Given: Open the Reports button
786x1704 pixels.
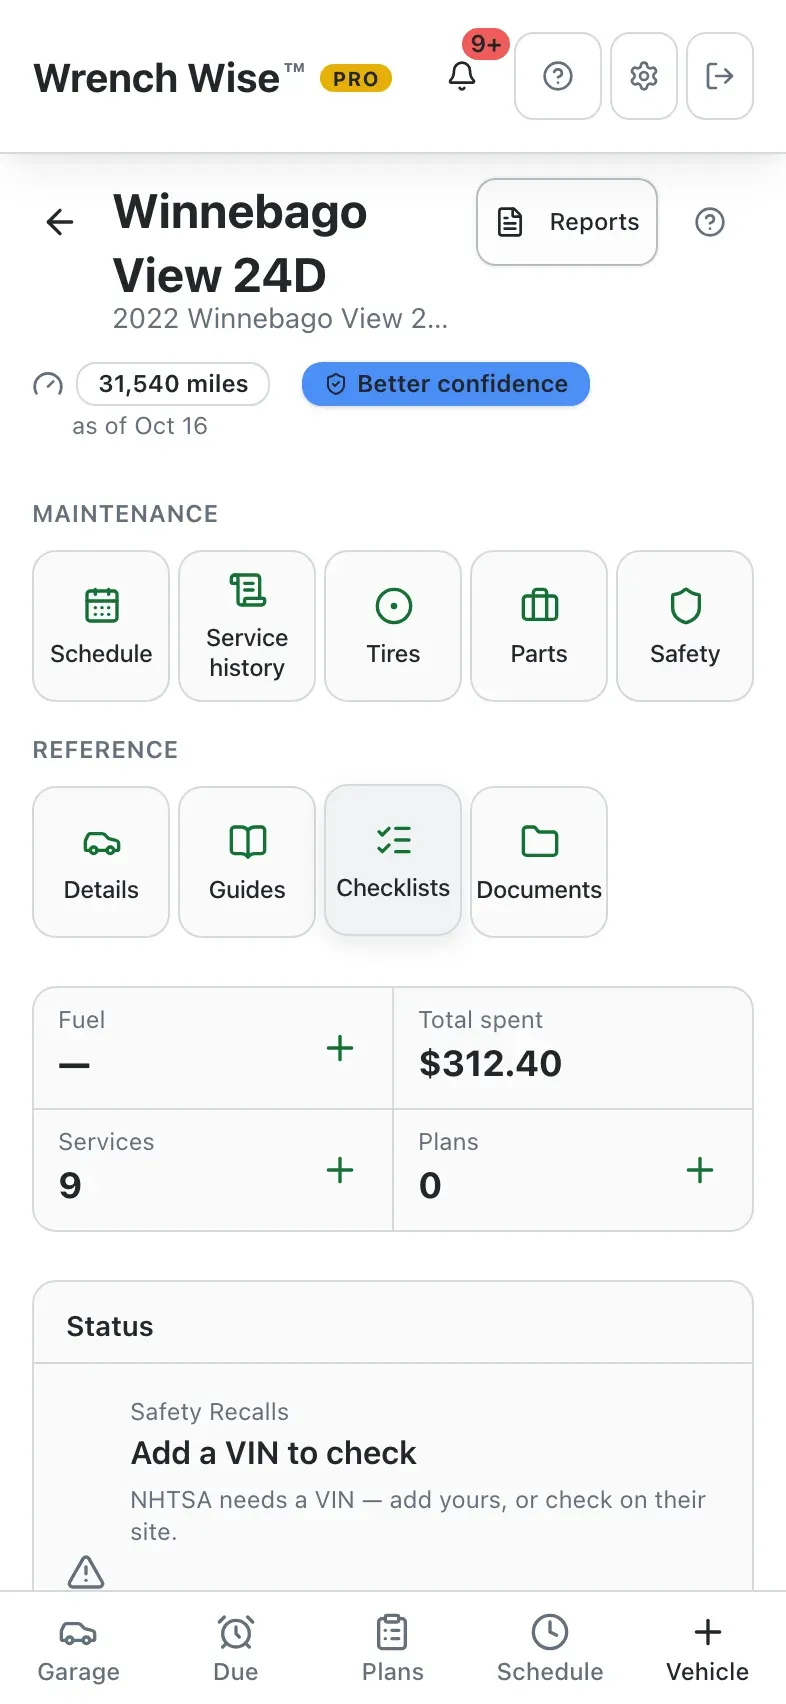Looking at the screenshot, I should point(567,222).
